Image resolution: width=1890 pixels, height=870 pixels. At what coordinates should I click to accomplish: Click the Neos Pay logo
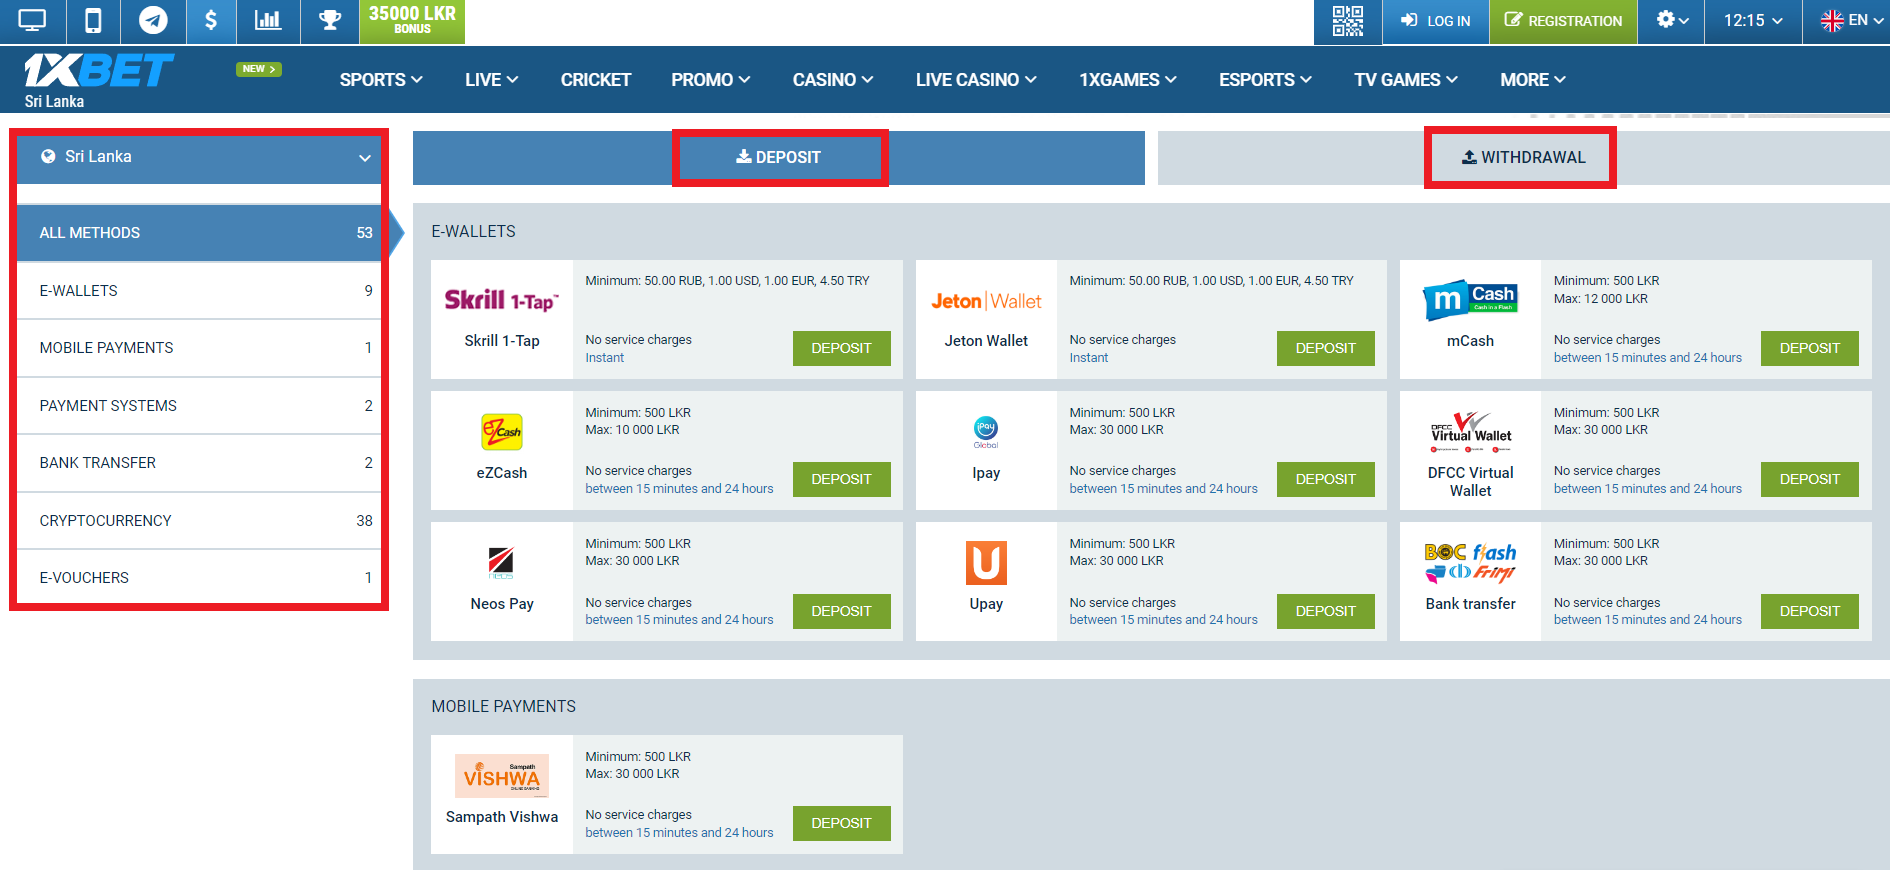(502, 563)
